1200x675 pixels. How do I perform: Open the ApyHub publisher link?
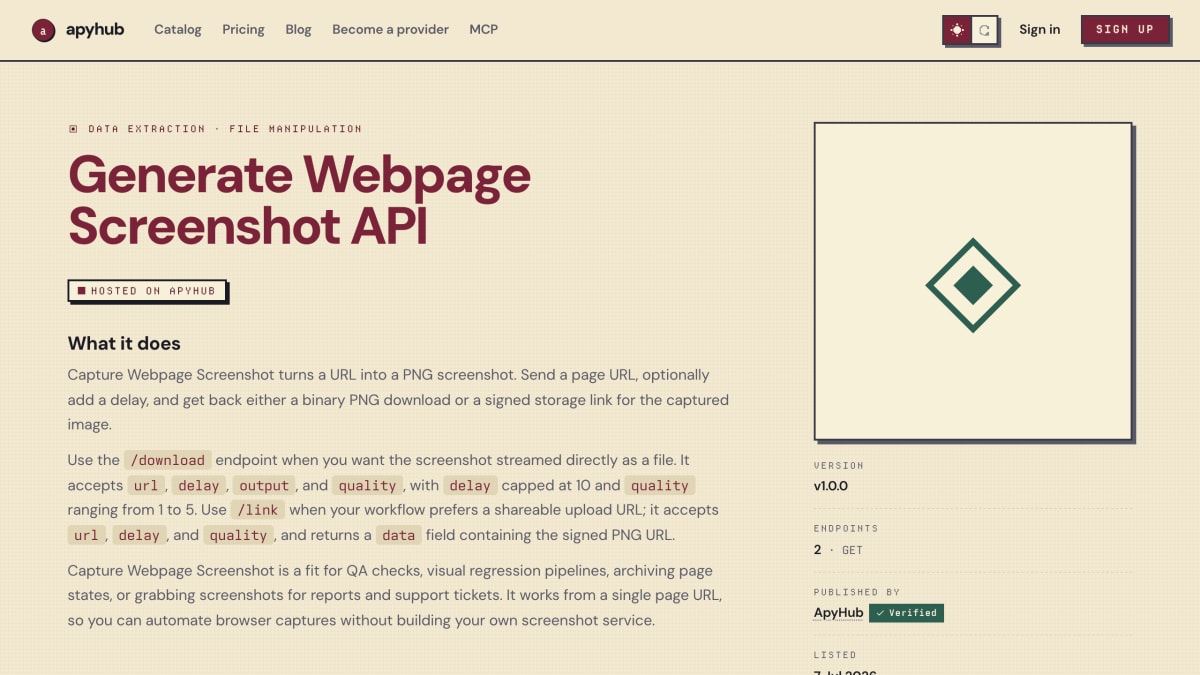(x=838, y=613)
